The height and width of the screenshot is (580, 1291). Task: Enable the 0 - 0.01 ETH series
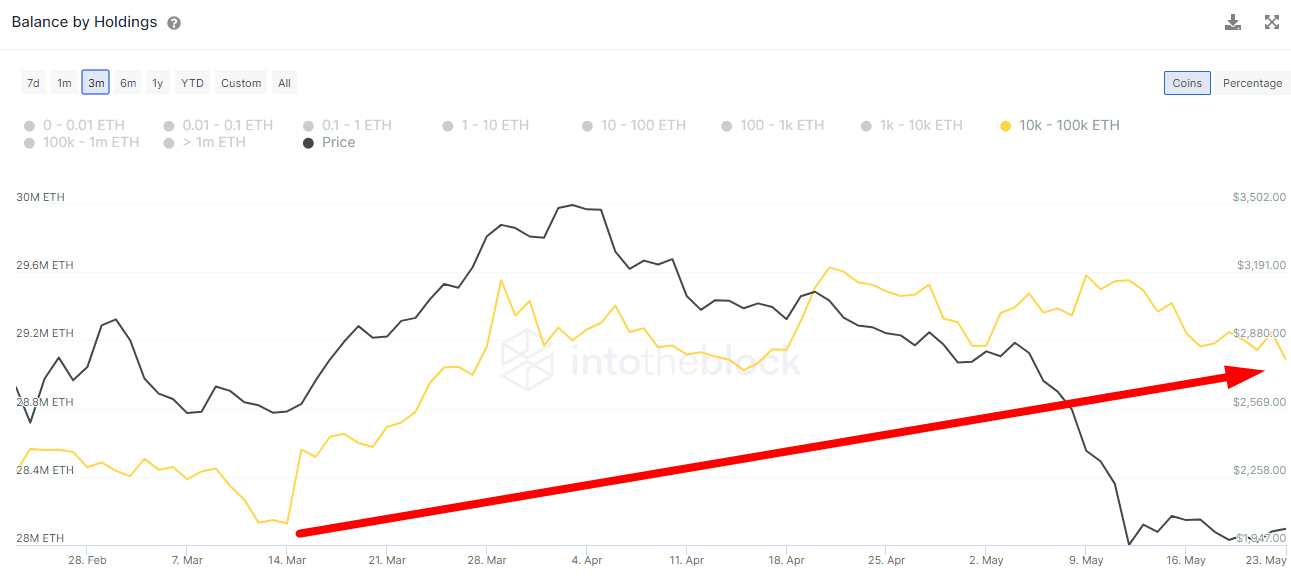point(83,125)
